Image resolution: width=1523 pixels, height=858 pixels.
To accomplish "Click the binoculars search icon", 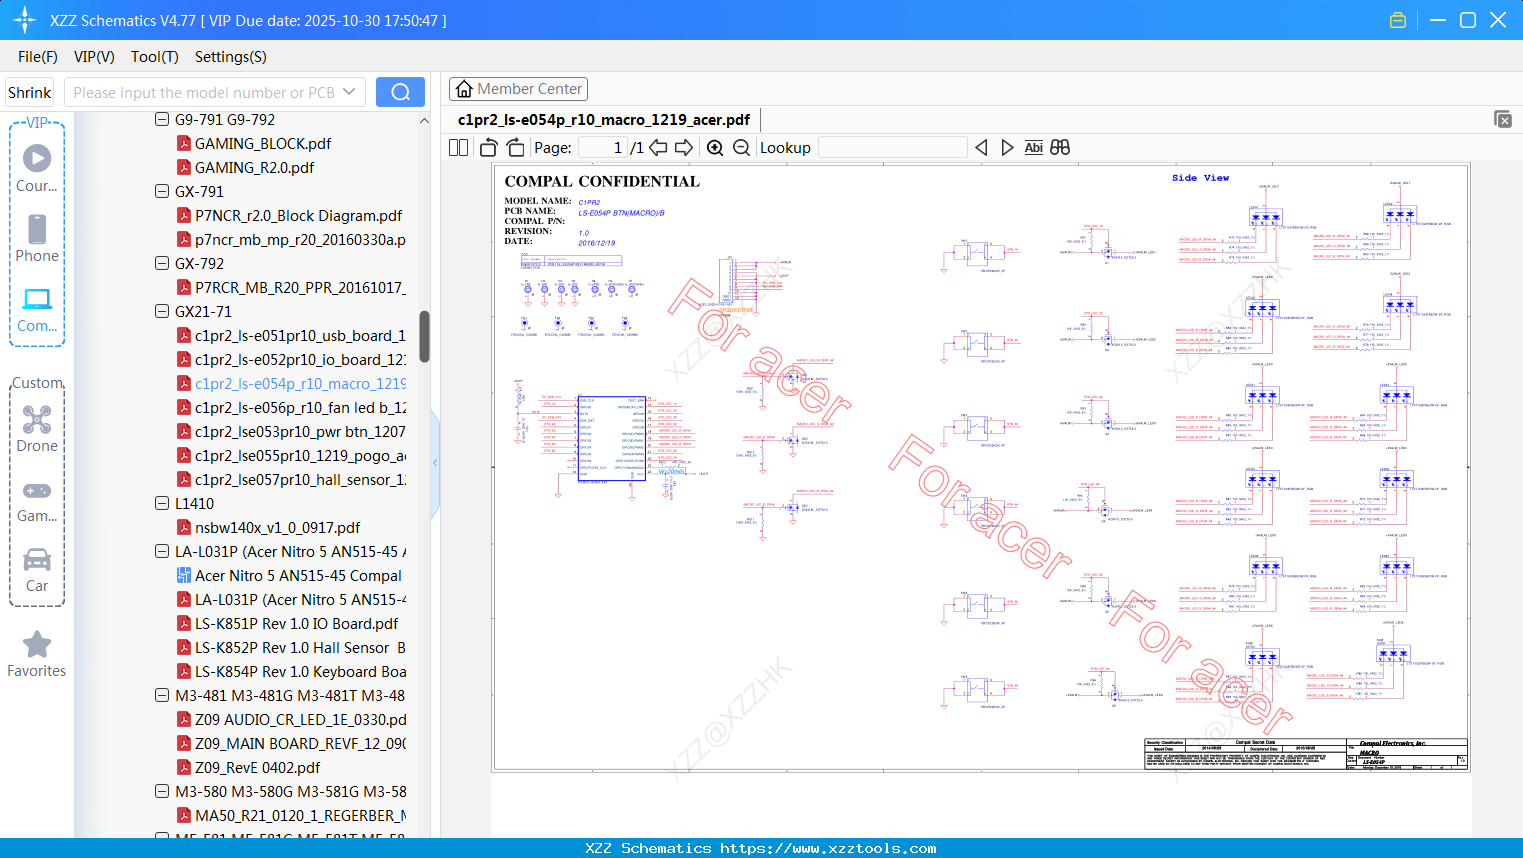I will 1060,147.
